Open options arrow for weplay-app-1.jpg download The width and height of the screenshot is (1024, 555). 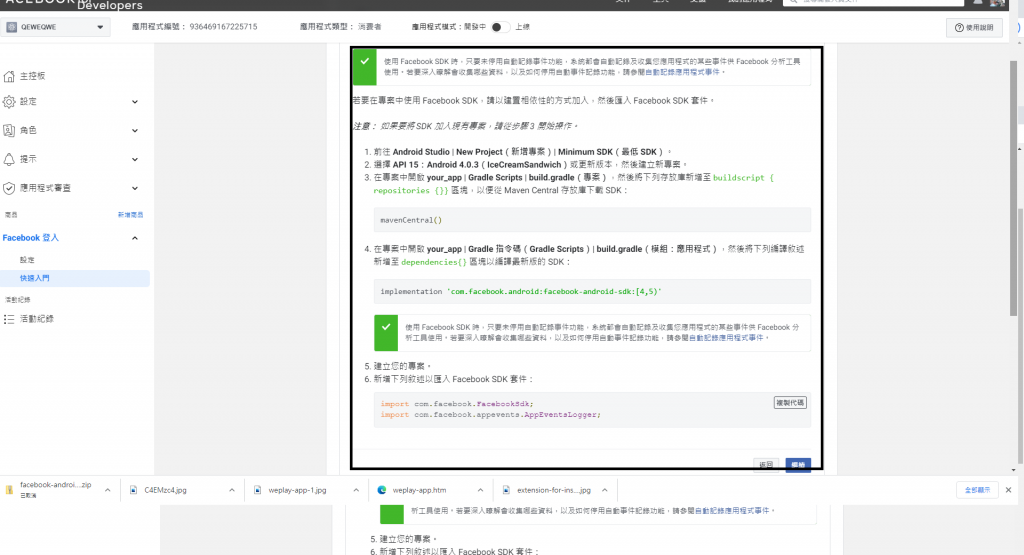coord(356,490)
